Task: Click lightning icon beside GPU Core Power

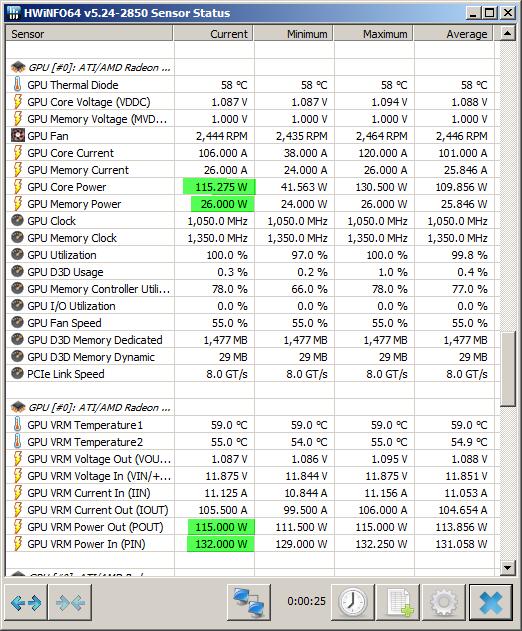Action: [x=17, y=187]
